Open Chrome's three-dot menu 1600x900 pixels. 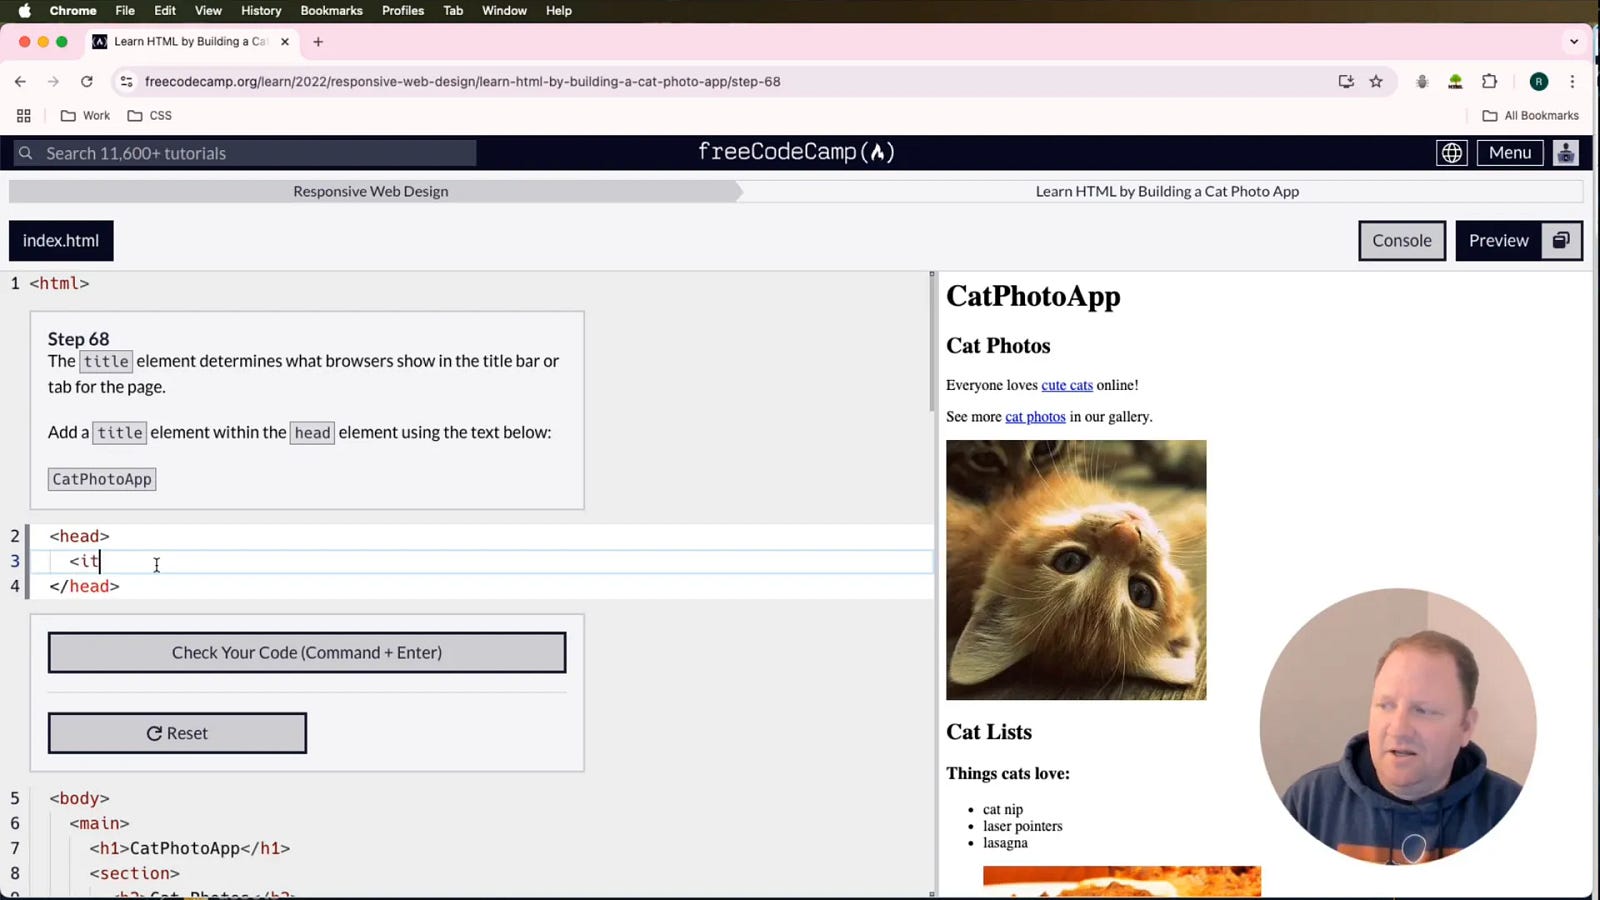tap(1572, 81)
